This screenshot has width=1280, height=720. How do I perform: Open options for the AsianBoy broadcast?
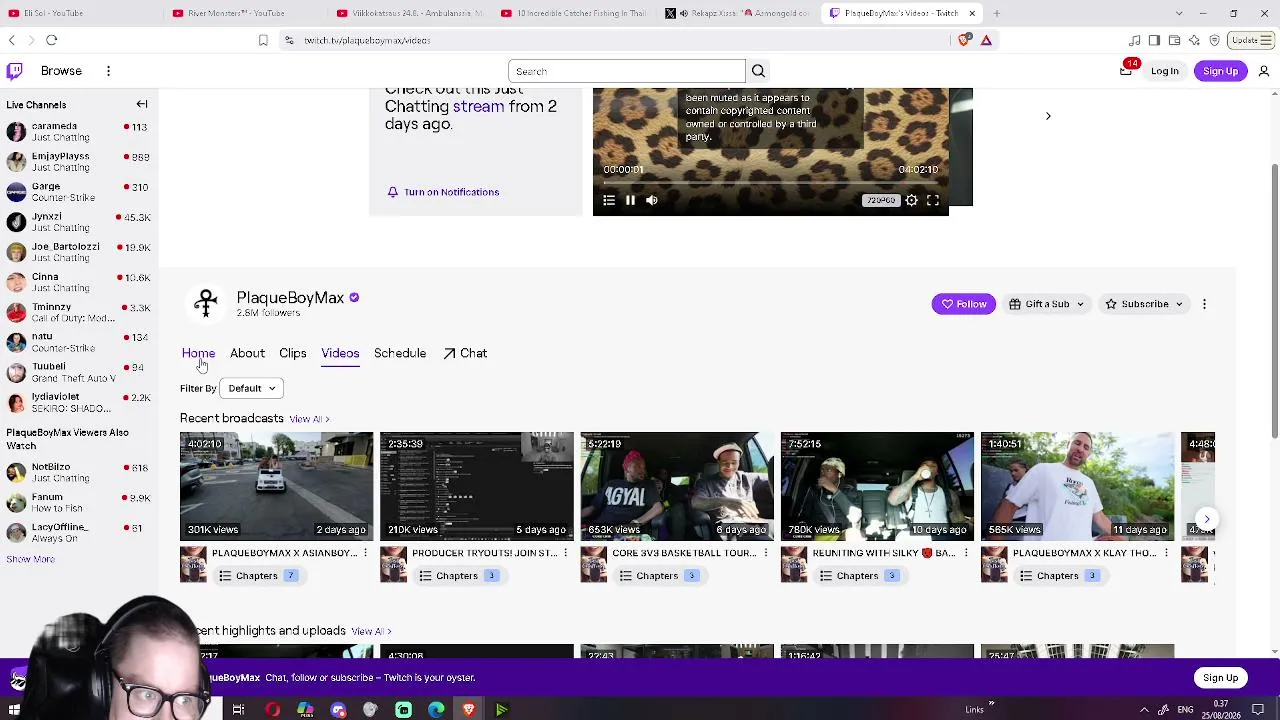pos(365,553)
